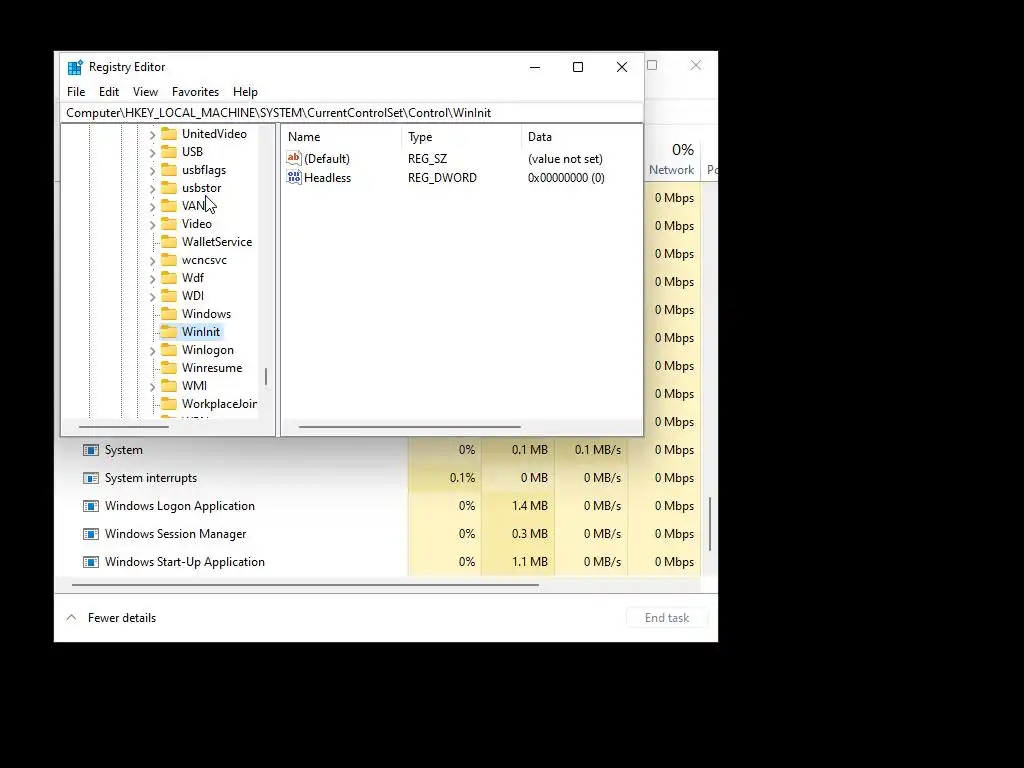Select the Winresume folder icon

169,368
